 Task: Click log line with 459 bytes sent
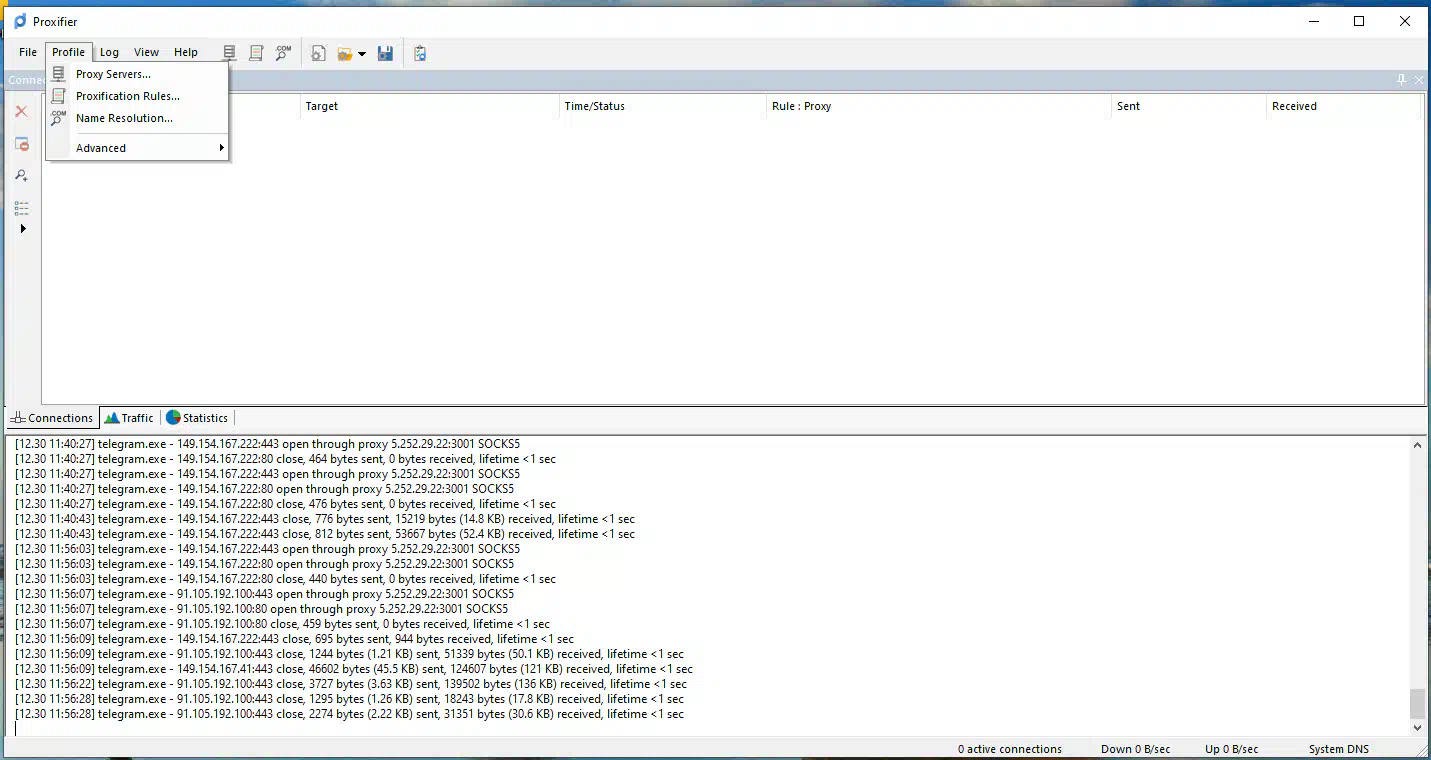282,624
